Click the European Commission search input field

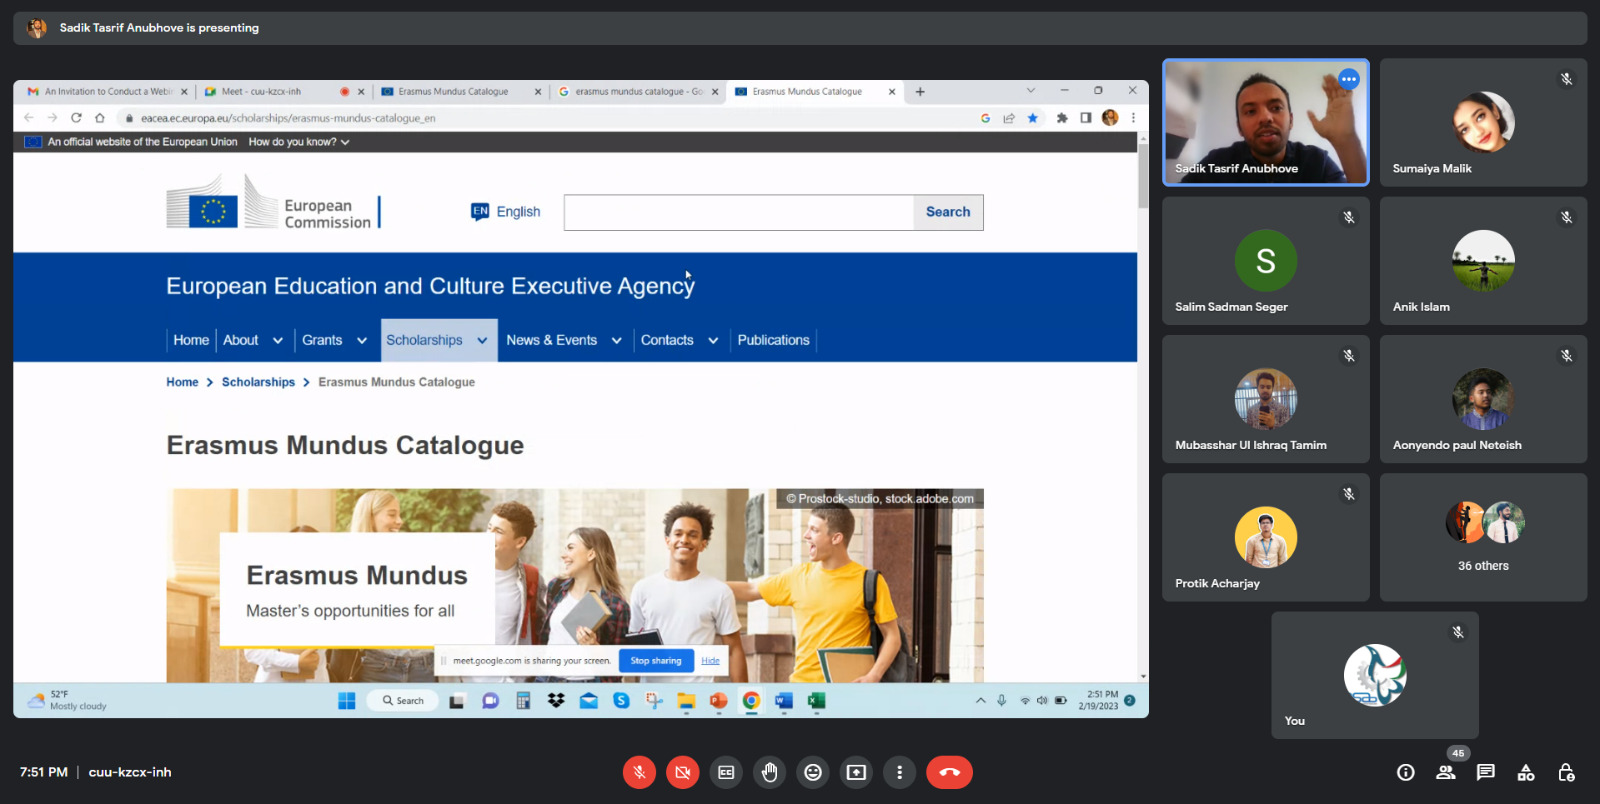[x=738, y=212]
